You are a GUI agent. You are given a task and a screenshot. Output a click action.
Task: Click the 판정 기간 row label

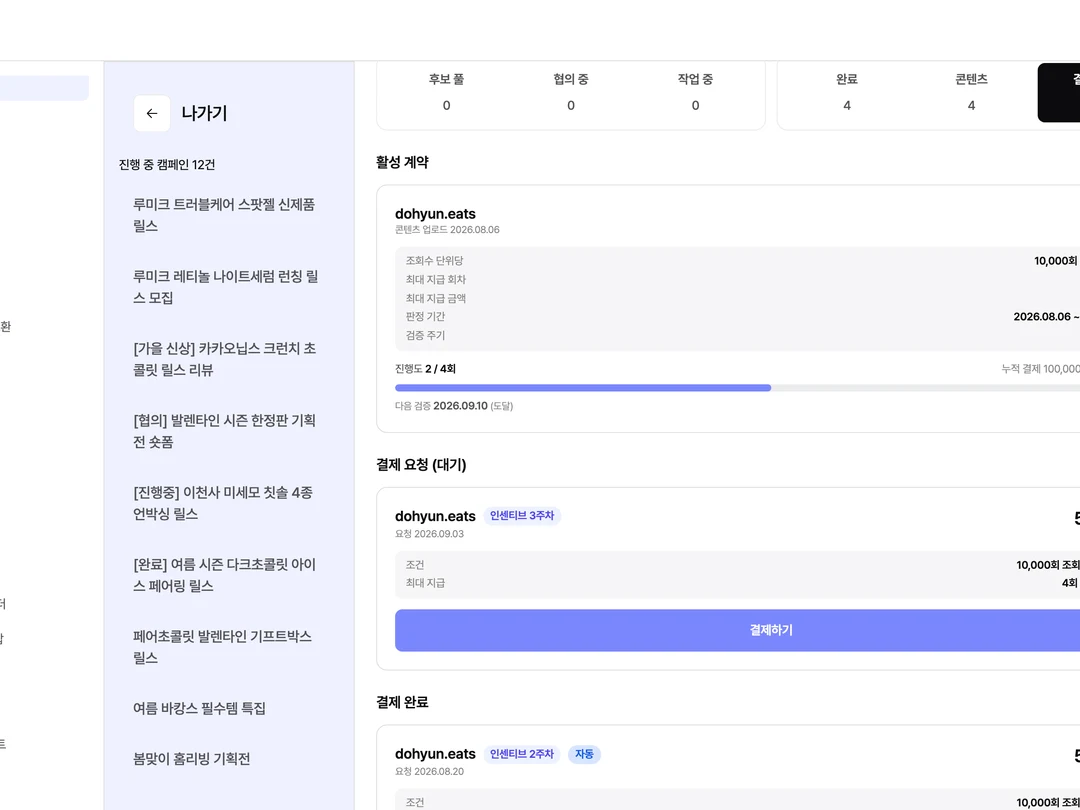point(426,317)
